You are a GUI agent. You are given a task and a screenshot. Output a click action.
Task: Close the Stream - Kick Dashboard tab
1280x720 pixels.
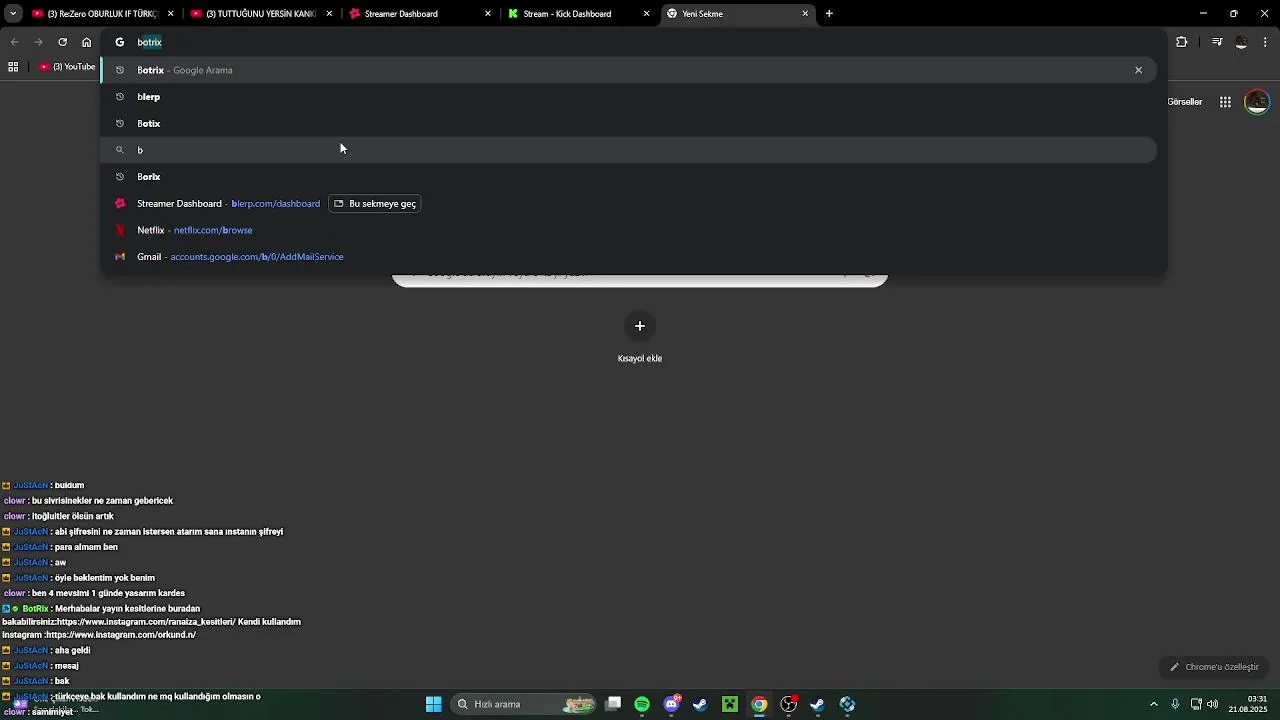click(646, 14)
